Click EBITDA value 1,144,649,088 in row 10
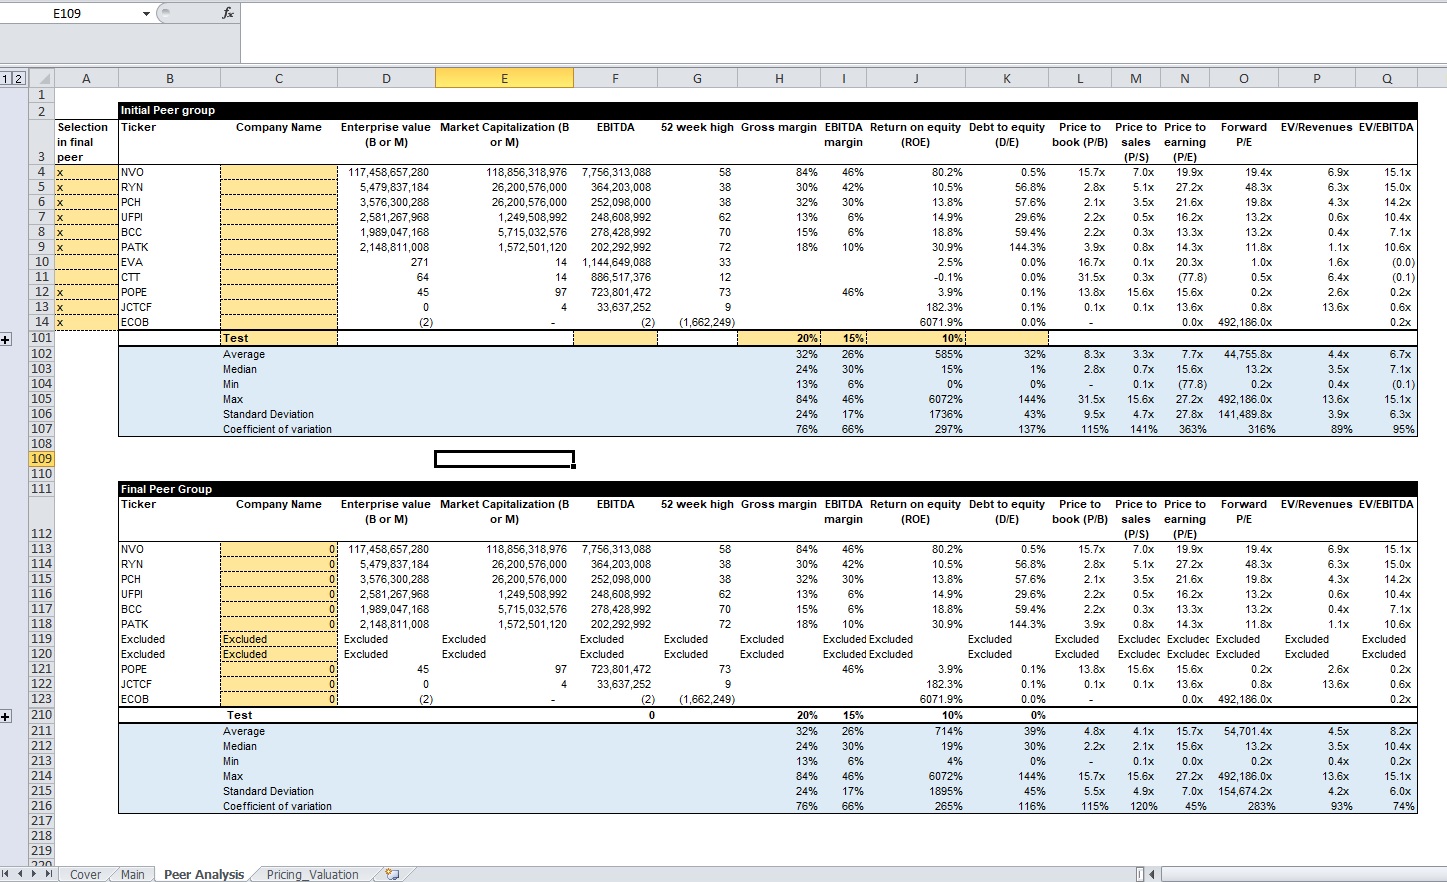Image resolution: width=1447 pixels, height=882 pixels. point(615,262)
